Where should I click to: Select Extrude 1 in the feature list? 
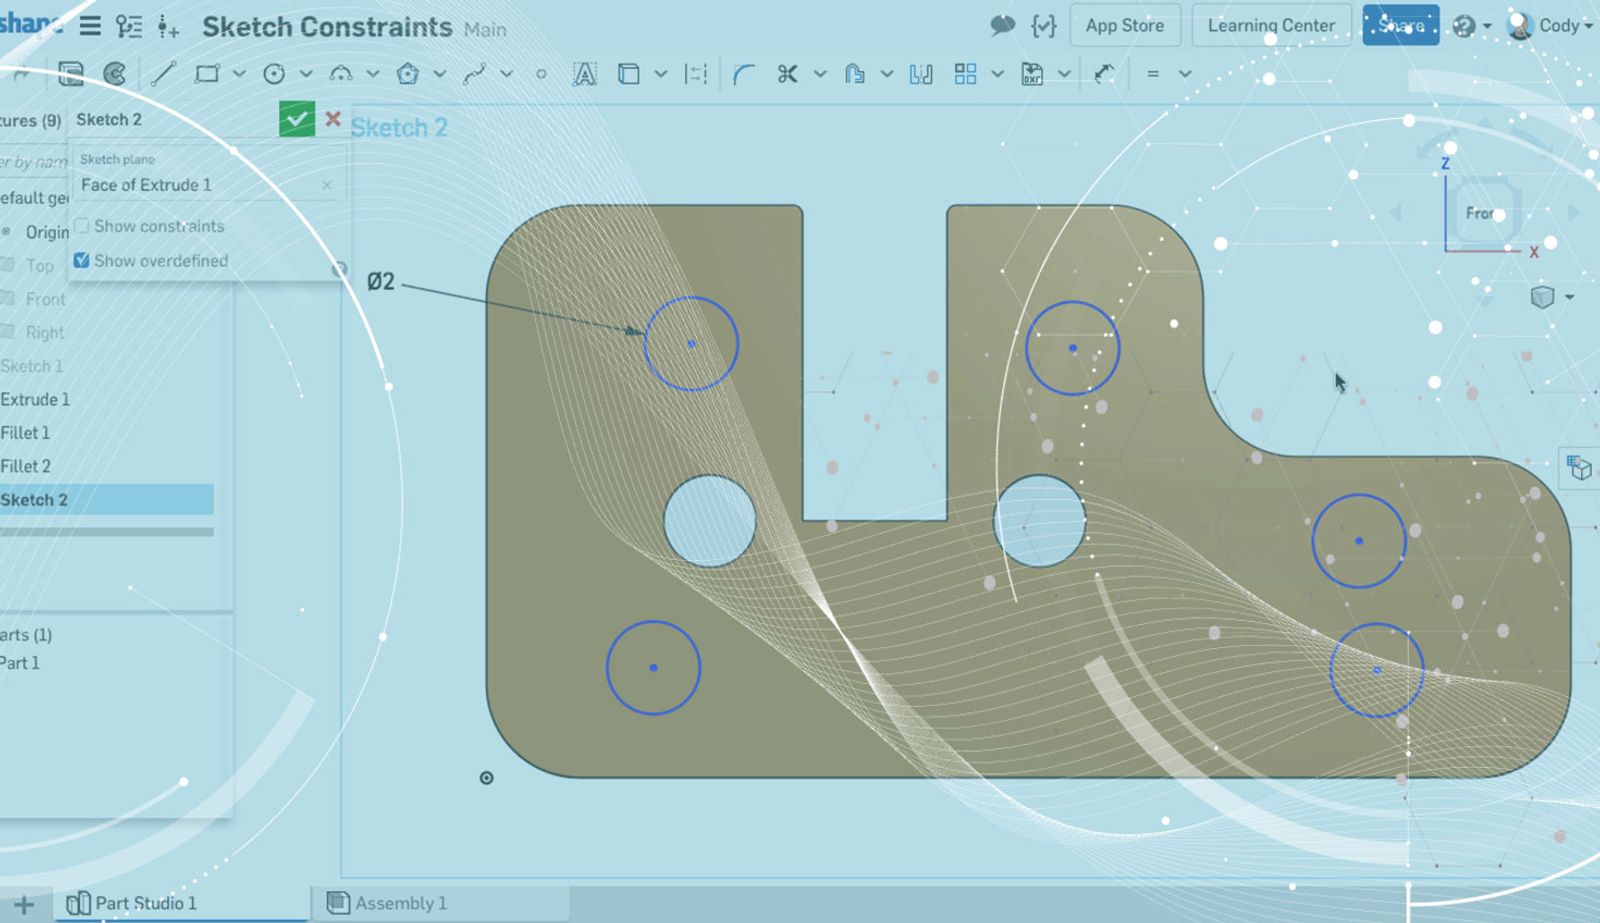[x=36, y=399]
